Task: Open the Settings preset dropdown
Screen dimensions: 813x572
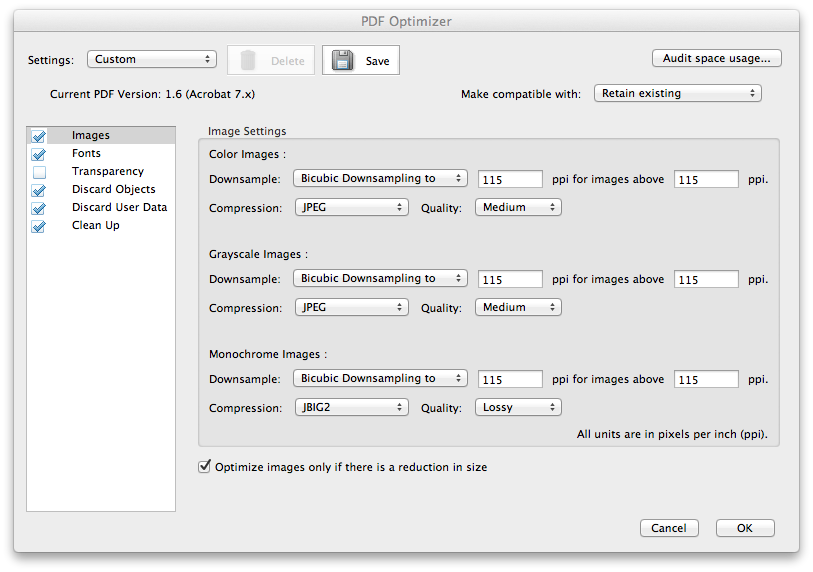Action: point(152,59)
